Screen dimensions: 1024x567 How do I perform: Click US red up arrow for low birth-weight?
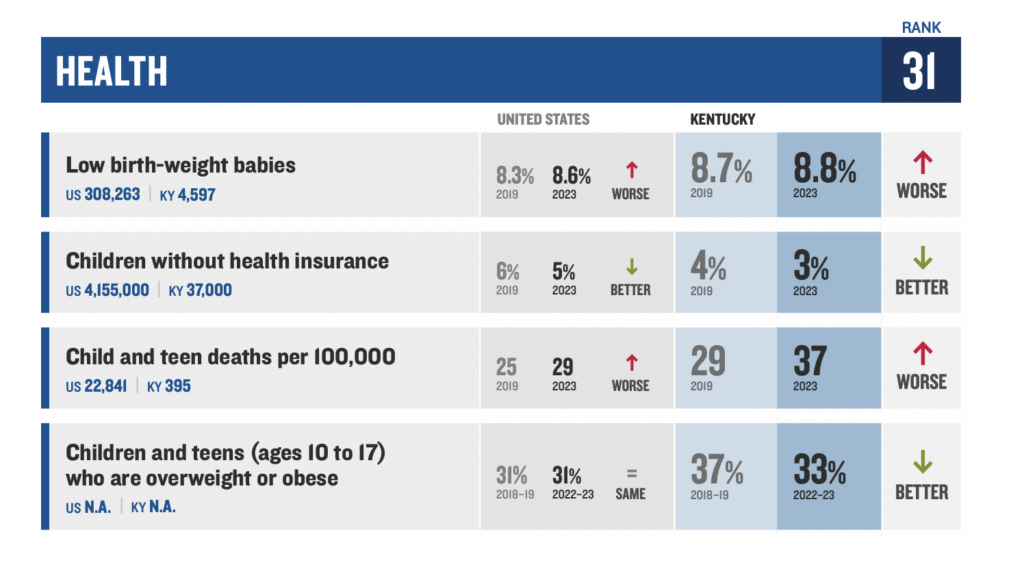pyautogui.click(x=631, y=170)
